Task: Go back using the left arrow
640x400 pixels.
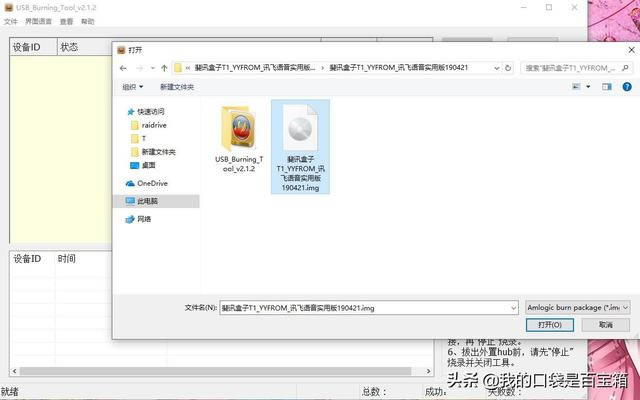Action: (x=125, y=67)
